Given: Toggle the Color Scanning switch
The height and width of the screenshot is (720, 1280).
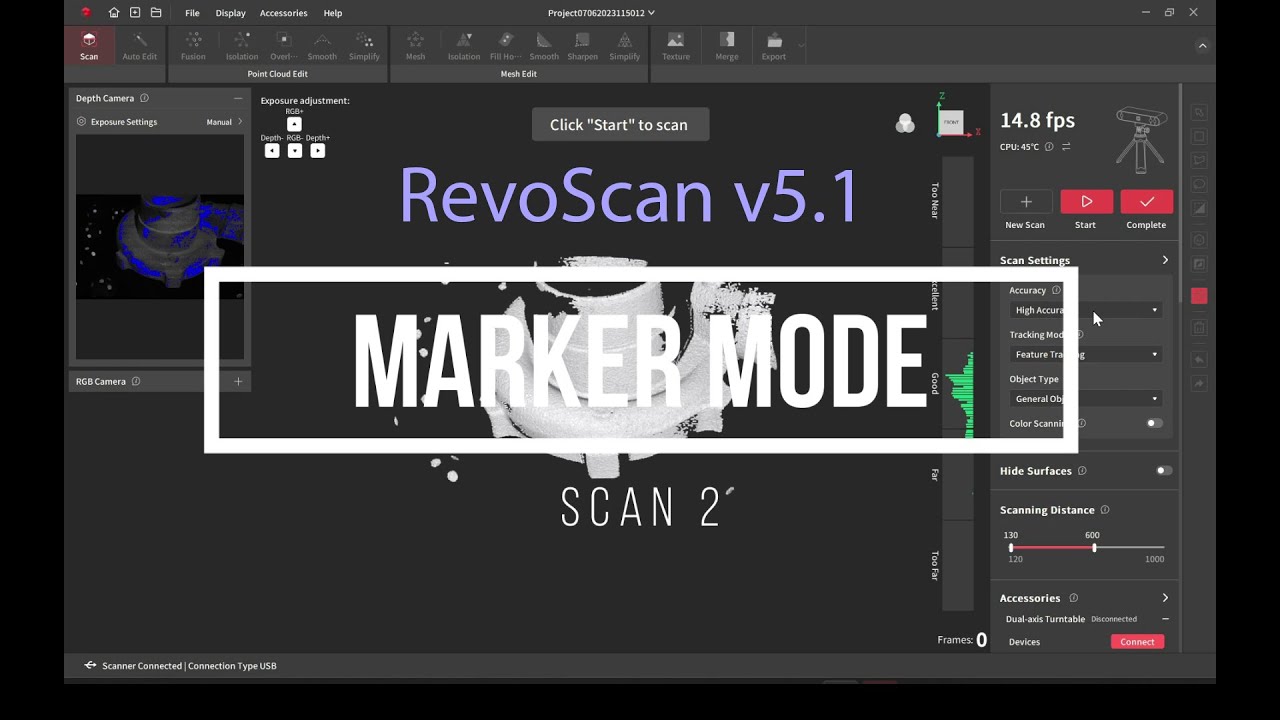Looking at the screenshot, I should 1154,423.
